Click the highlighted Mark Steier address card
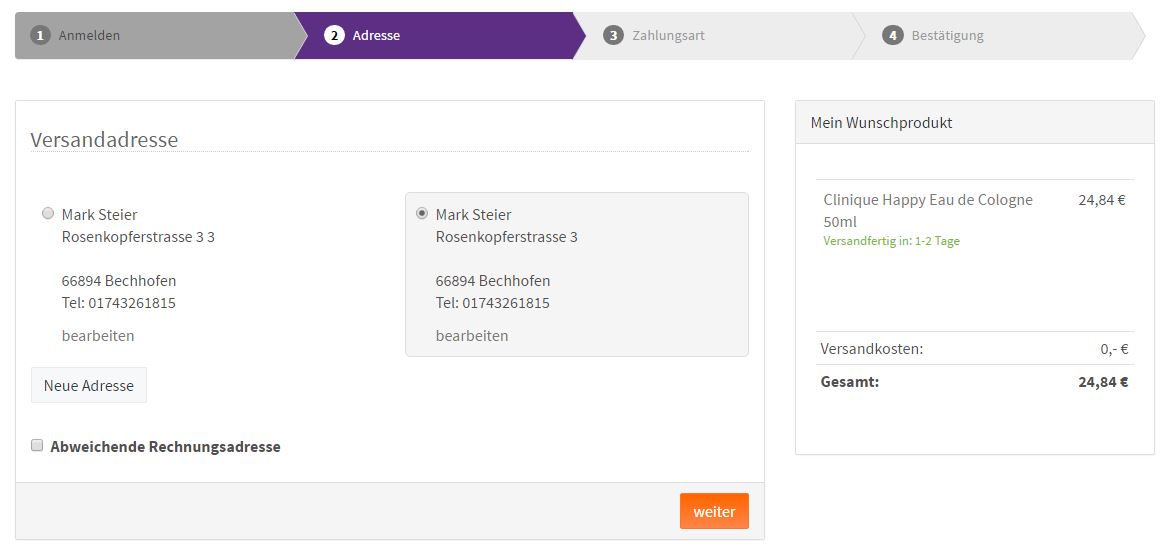Screen dimensions: 1167x547 [577, 275]
